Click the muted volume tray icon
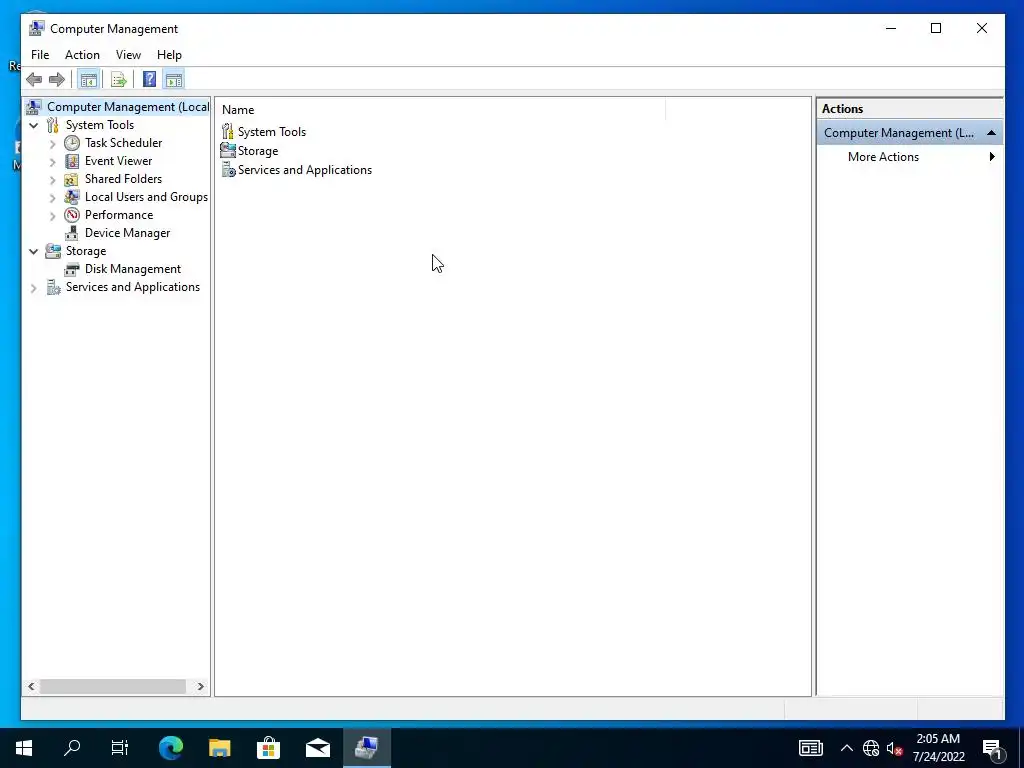Screen dimensions: 1024x768 (894, 748)
